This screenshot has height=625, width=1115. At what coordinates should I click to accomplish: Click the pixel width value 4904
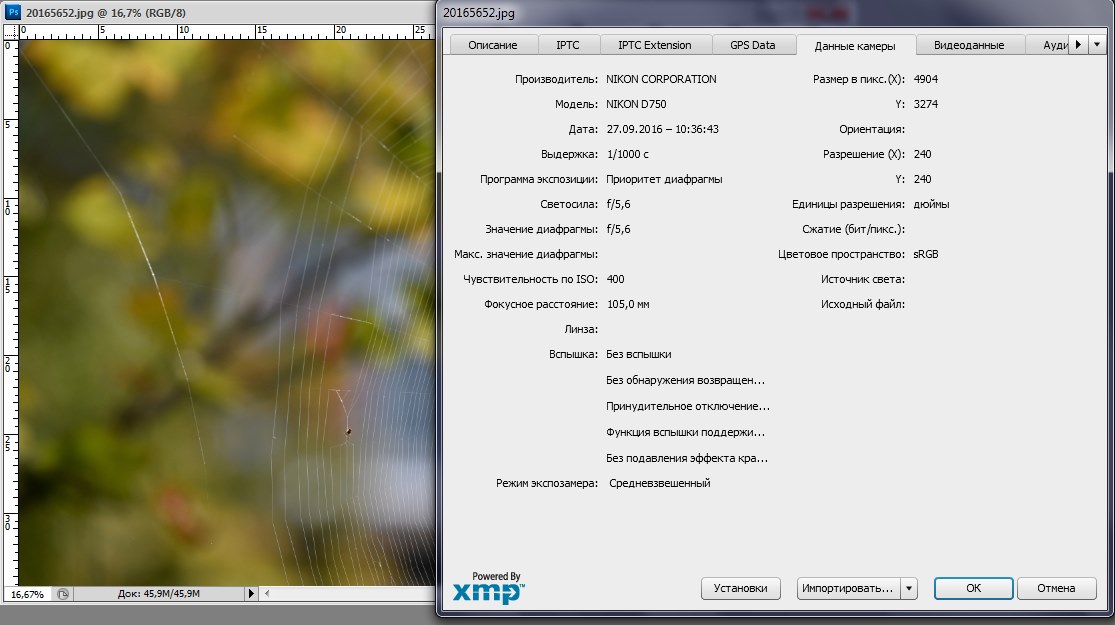926,79
